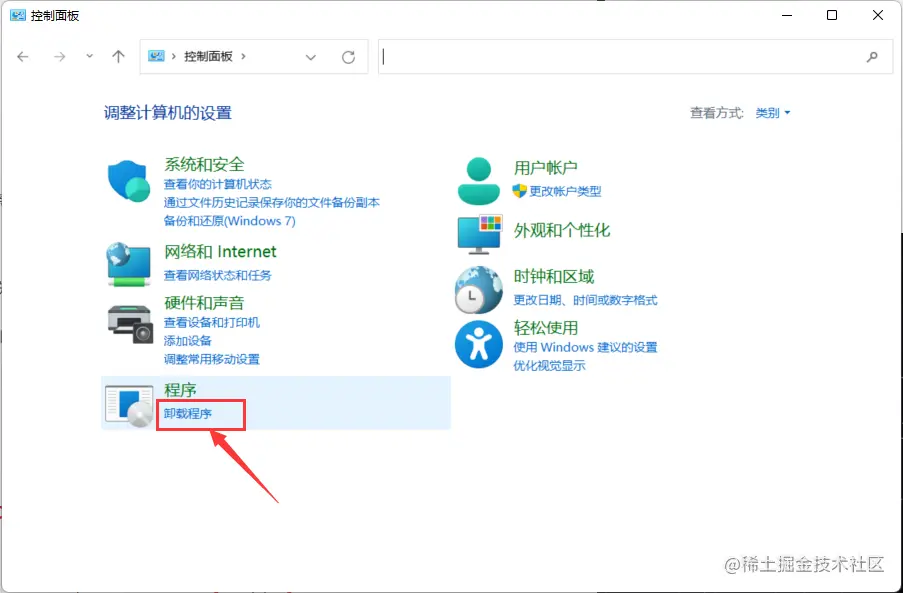Click the 卸载程序 link
The image size is (903, 593).
click(188, 413)
